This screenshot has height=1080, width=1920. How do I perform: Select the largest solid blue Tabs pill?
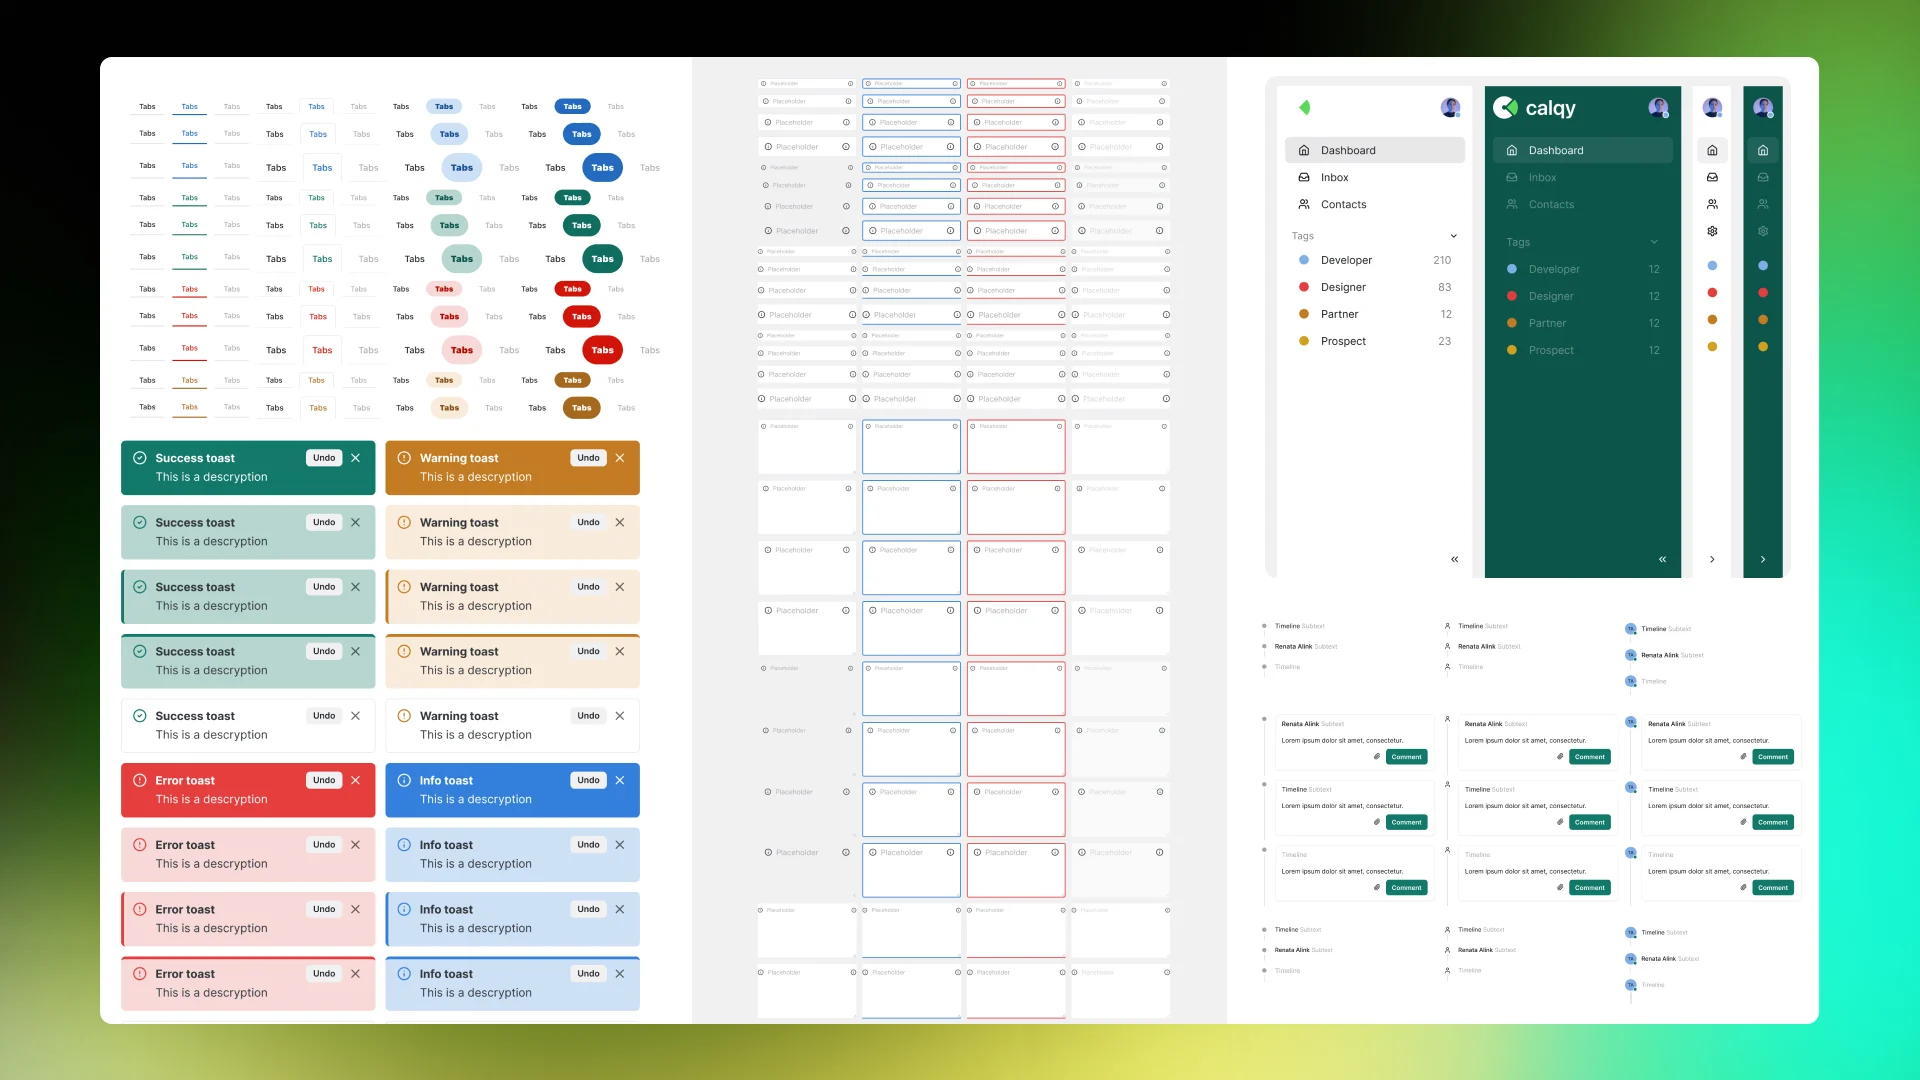click(602, 168)
